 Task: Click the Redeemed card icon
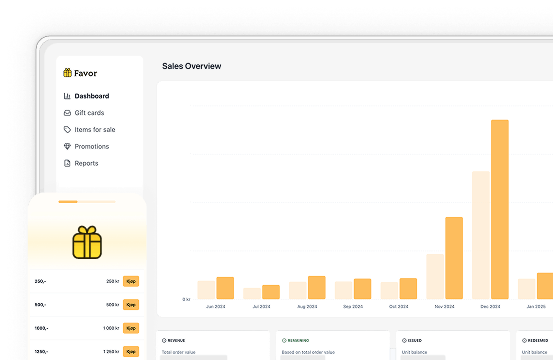point(524,340)
